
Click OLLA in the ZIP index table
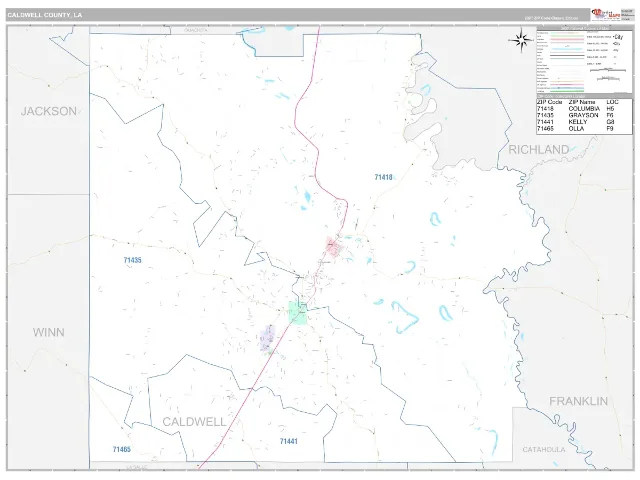pyautogui.click(x=576, y=129)
